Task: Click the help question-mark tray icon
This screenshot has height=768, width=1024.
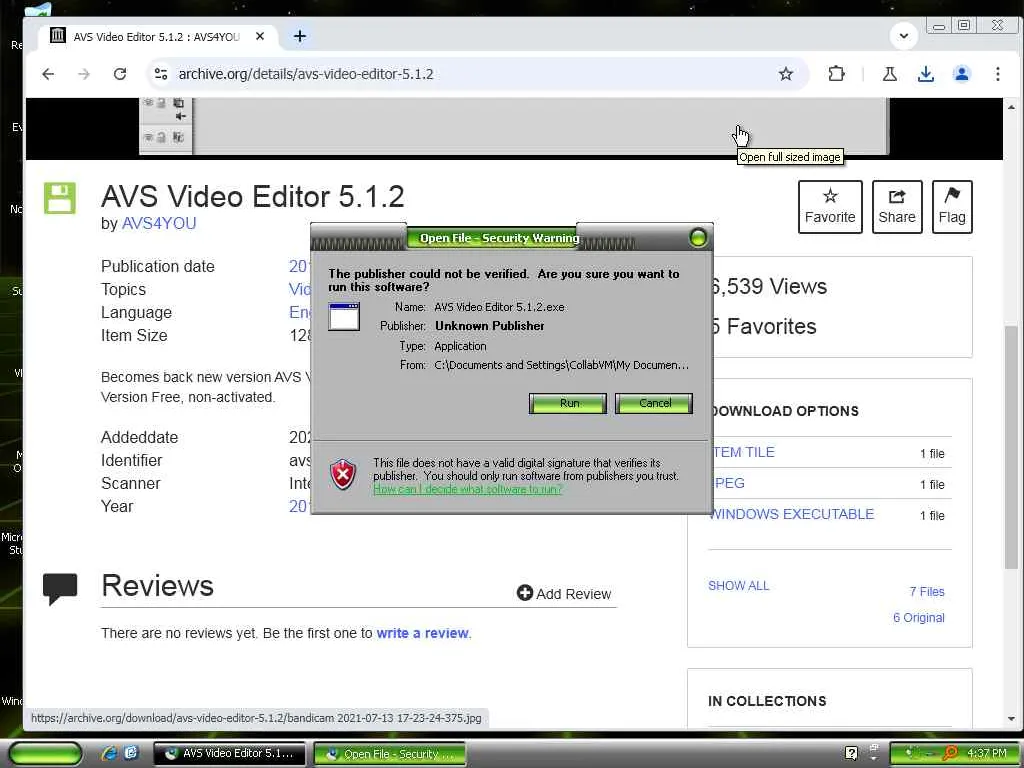Action: 851,754
